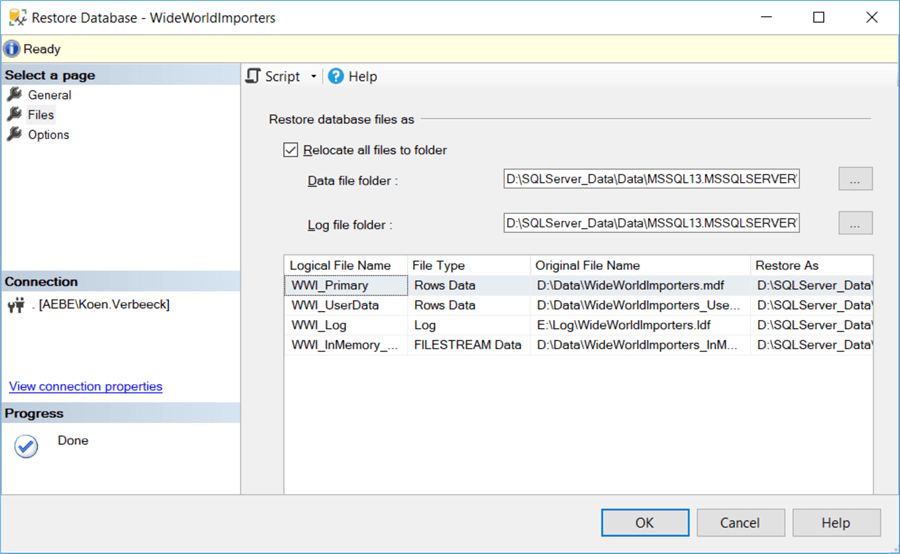Click the [AEBE\Koen.Verbeeck] connection text
Image resolution: width=900 pixels, height=554 pixels.
[x=104, y=304]
